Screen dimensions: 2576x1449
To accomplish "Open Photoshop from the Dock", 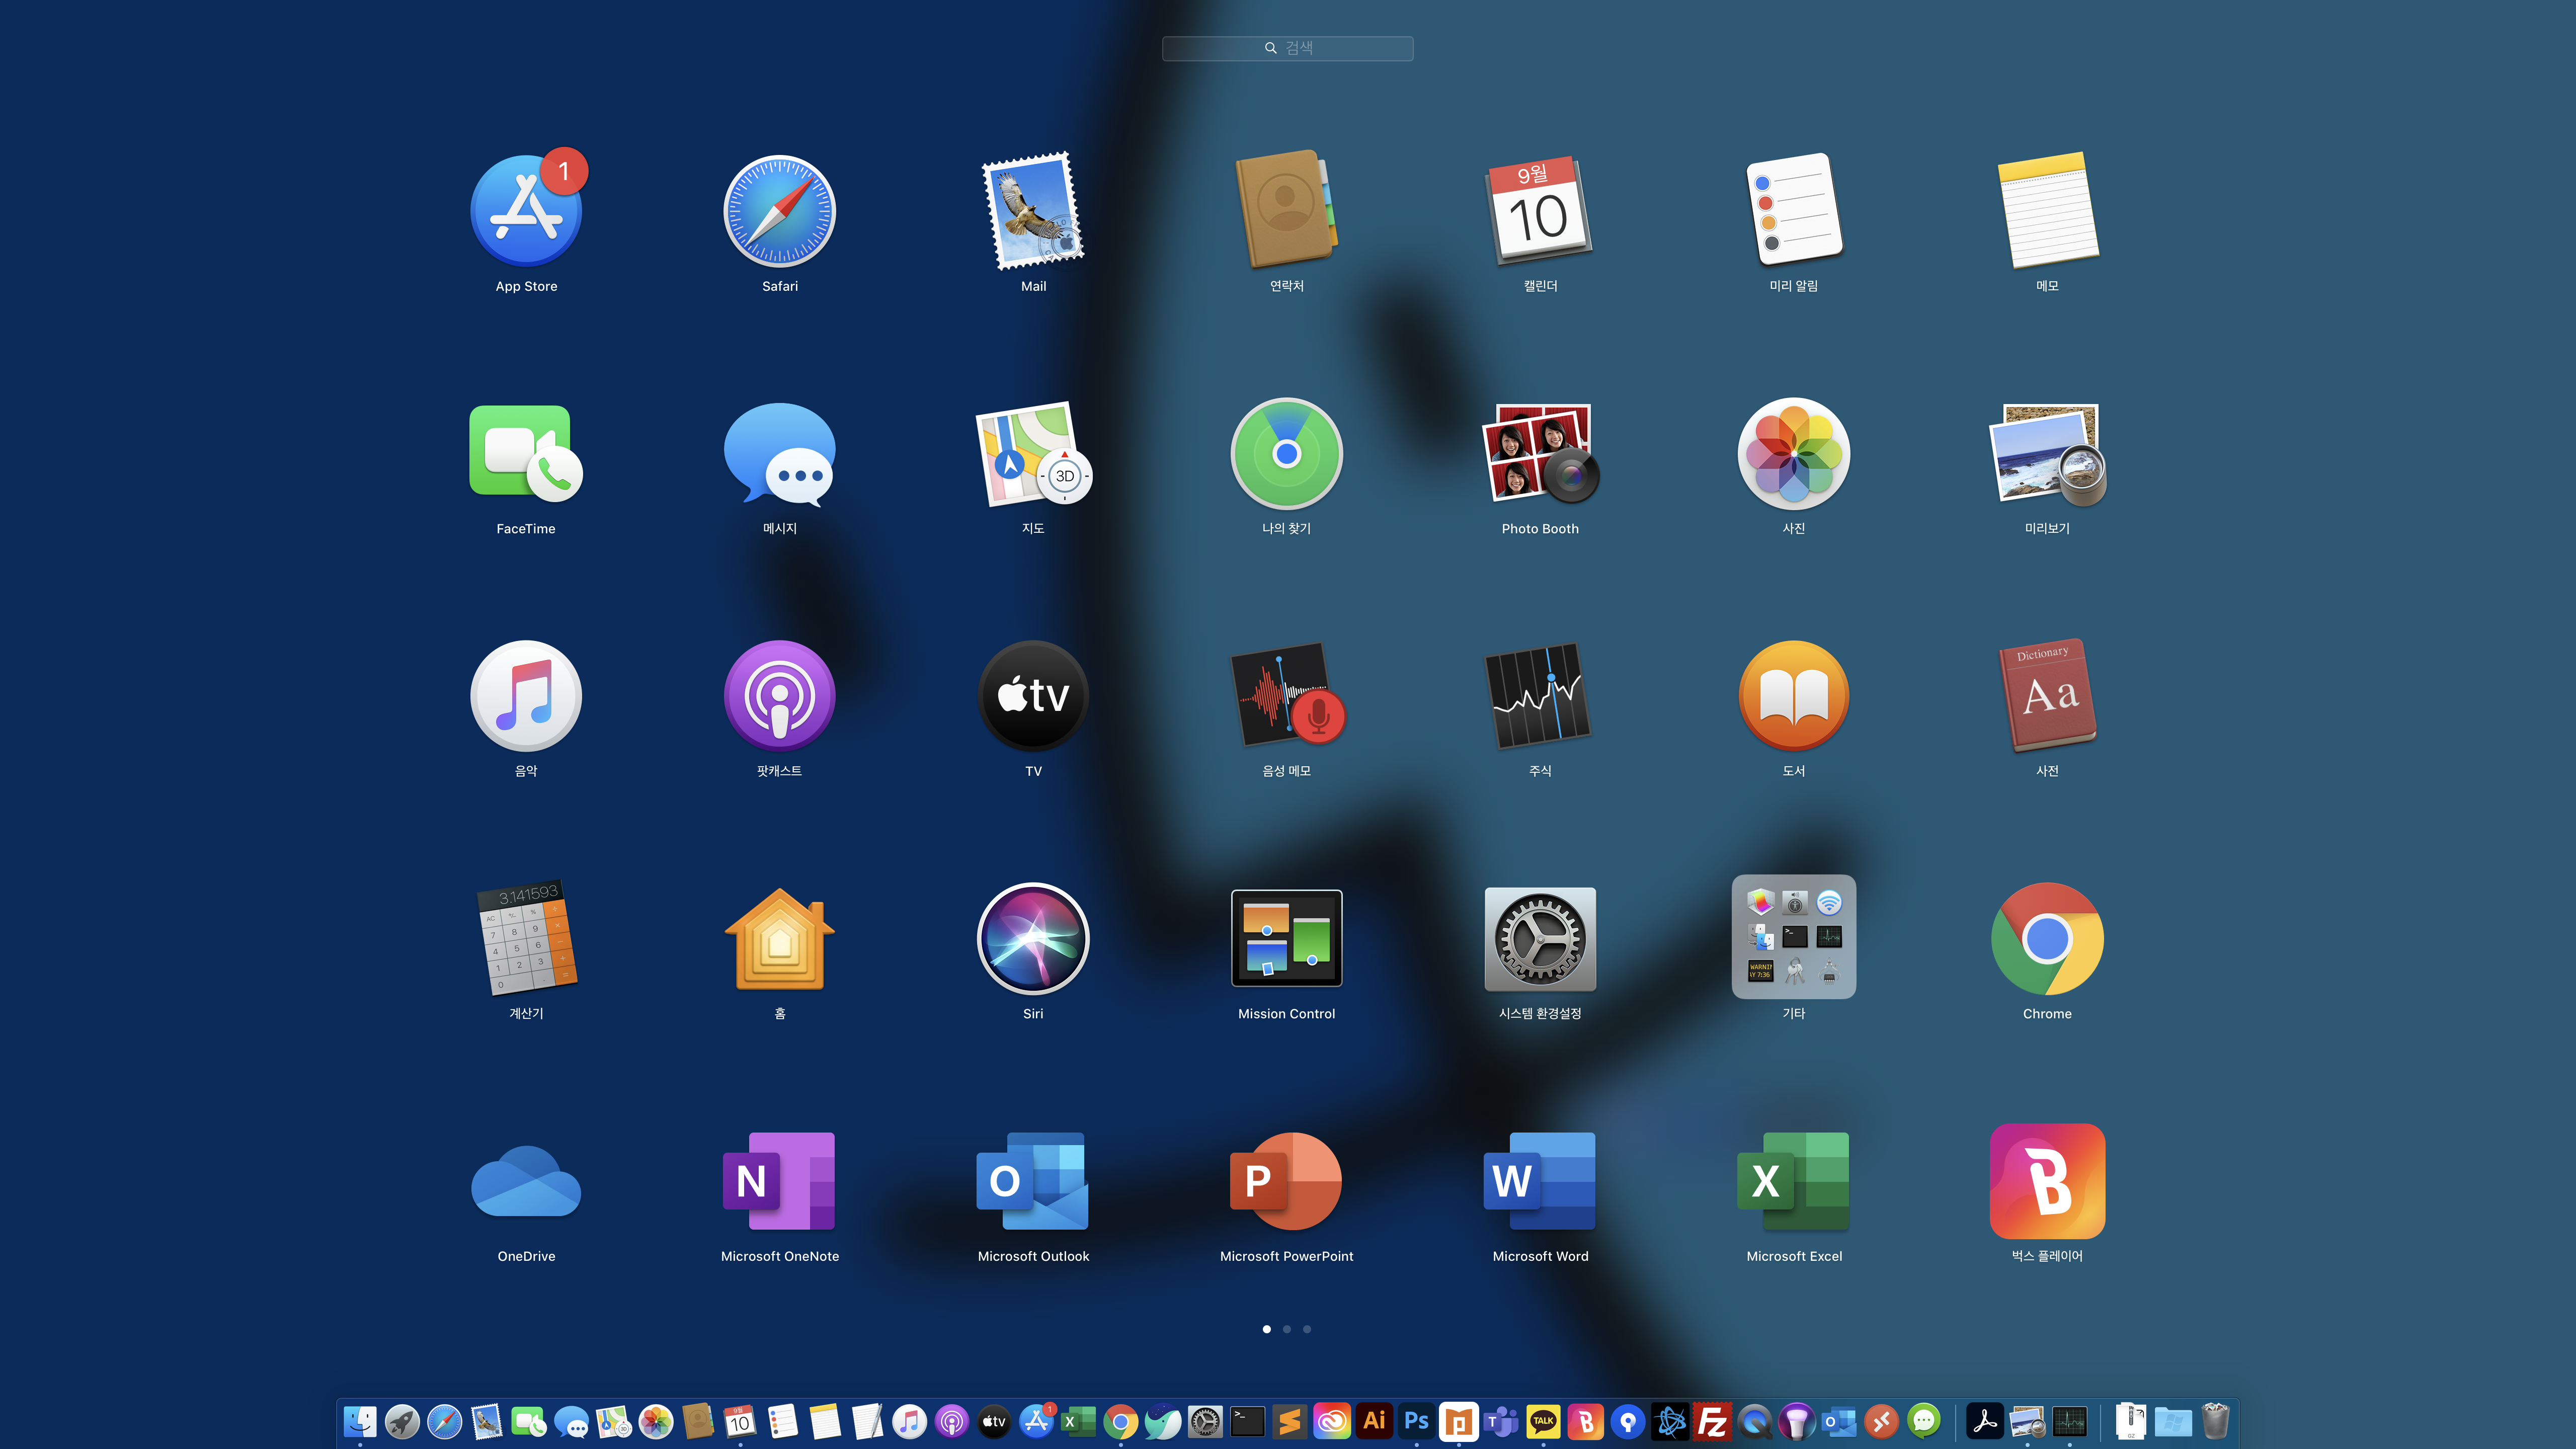I will pyautogui.click(x=1416, y=1421).
